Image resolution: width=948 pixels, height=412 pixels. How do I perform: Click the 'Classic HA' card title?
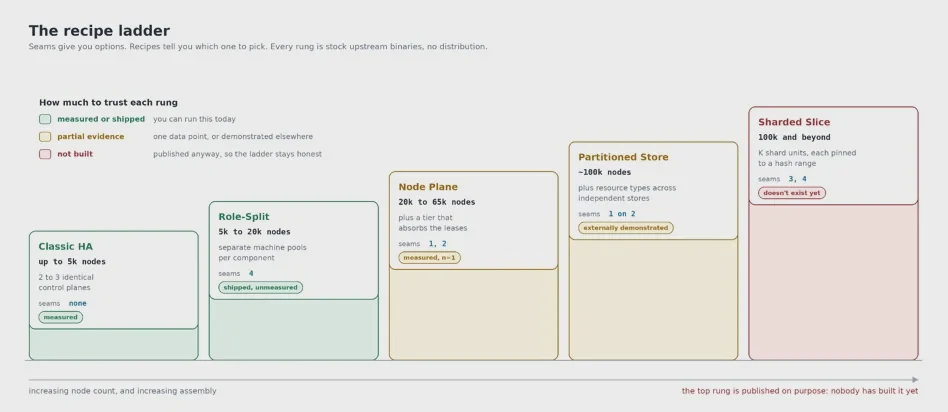tap(65, 247)
